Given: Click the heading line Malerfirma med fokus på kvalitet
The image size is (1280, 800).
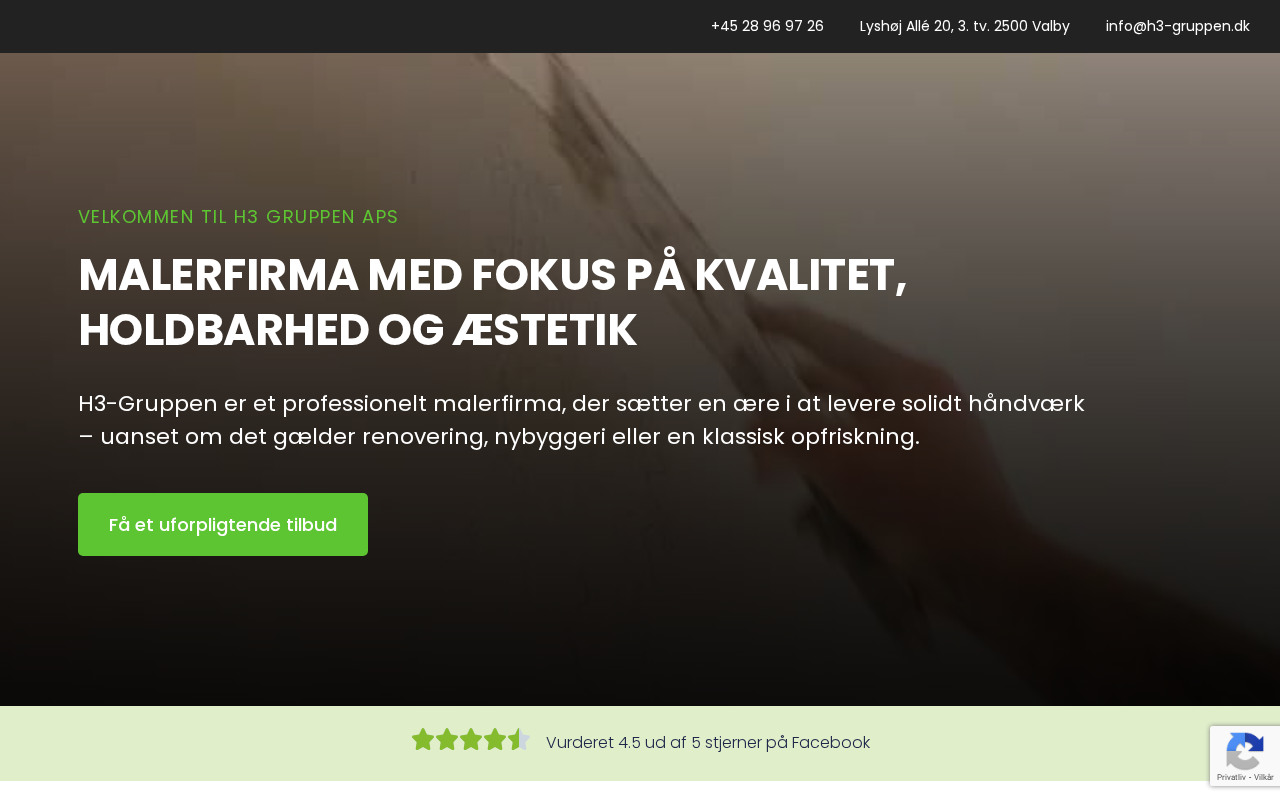Looking at the screenshot, I should tap(493, 275).
